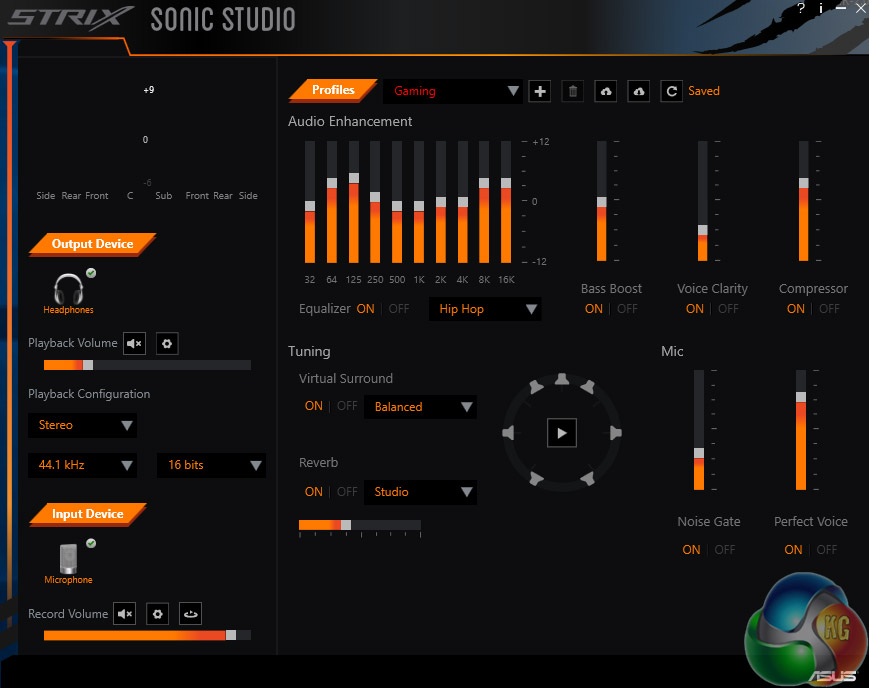Reset profile with the refresh icon
Screen dimensions: 869x688
(671, 91)
